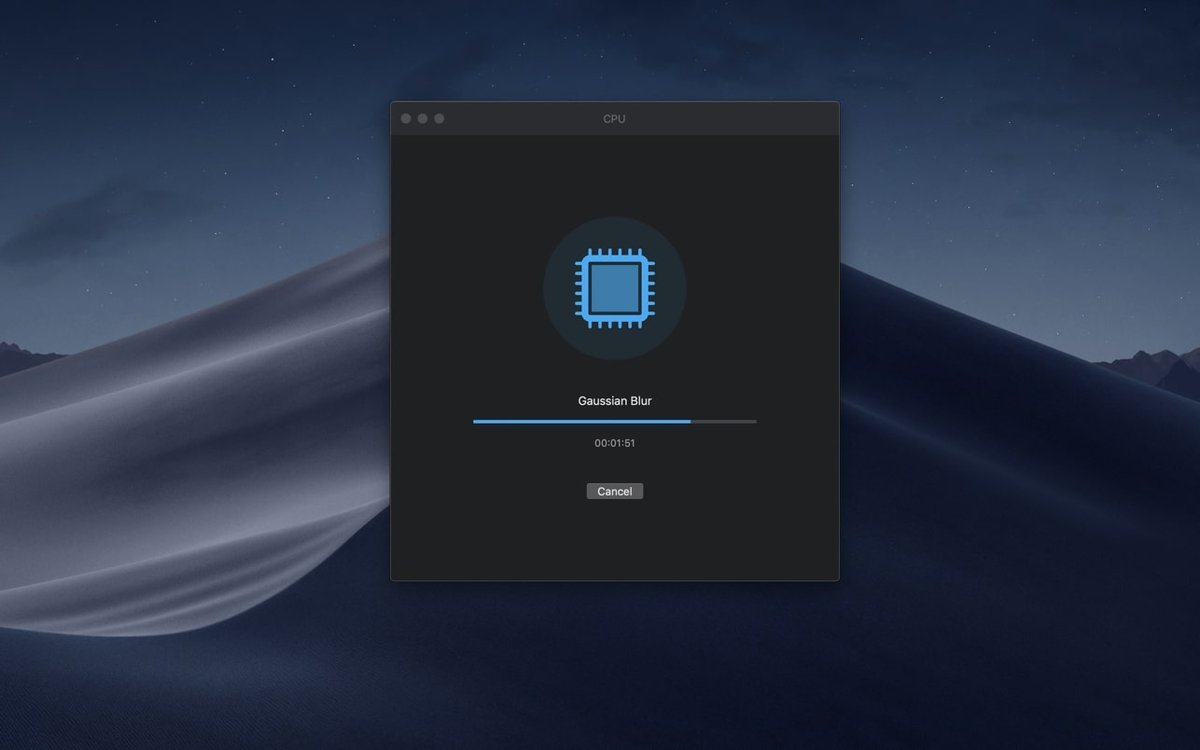Click the leading edge of the progress indicator
Image resolution: width=1200 pixels, height=750 pixels.
click(690, 420)
